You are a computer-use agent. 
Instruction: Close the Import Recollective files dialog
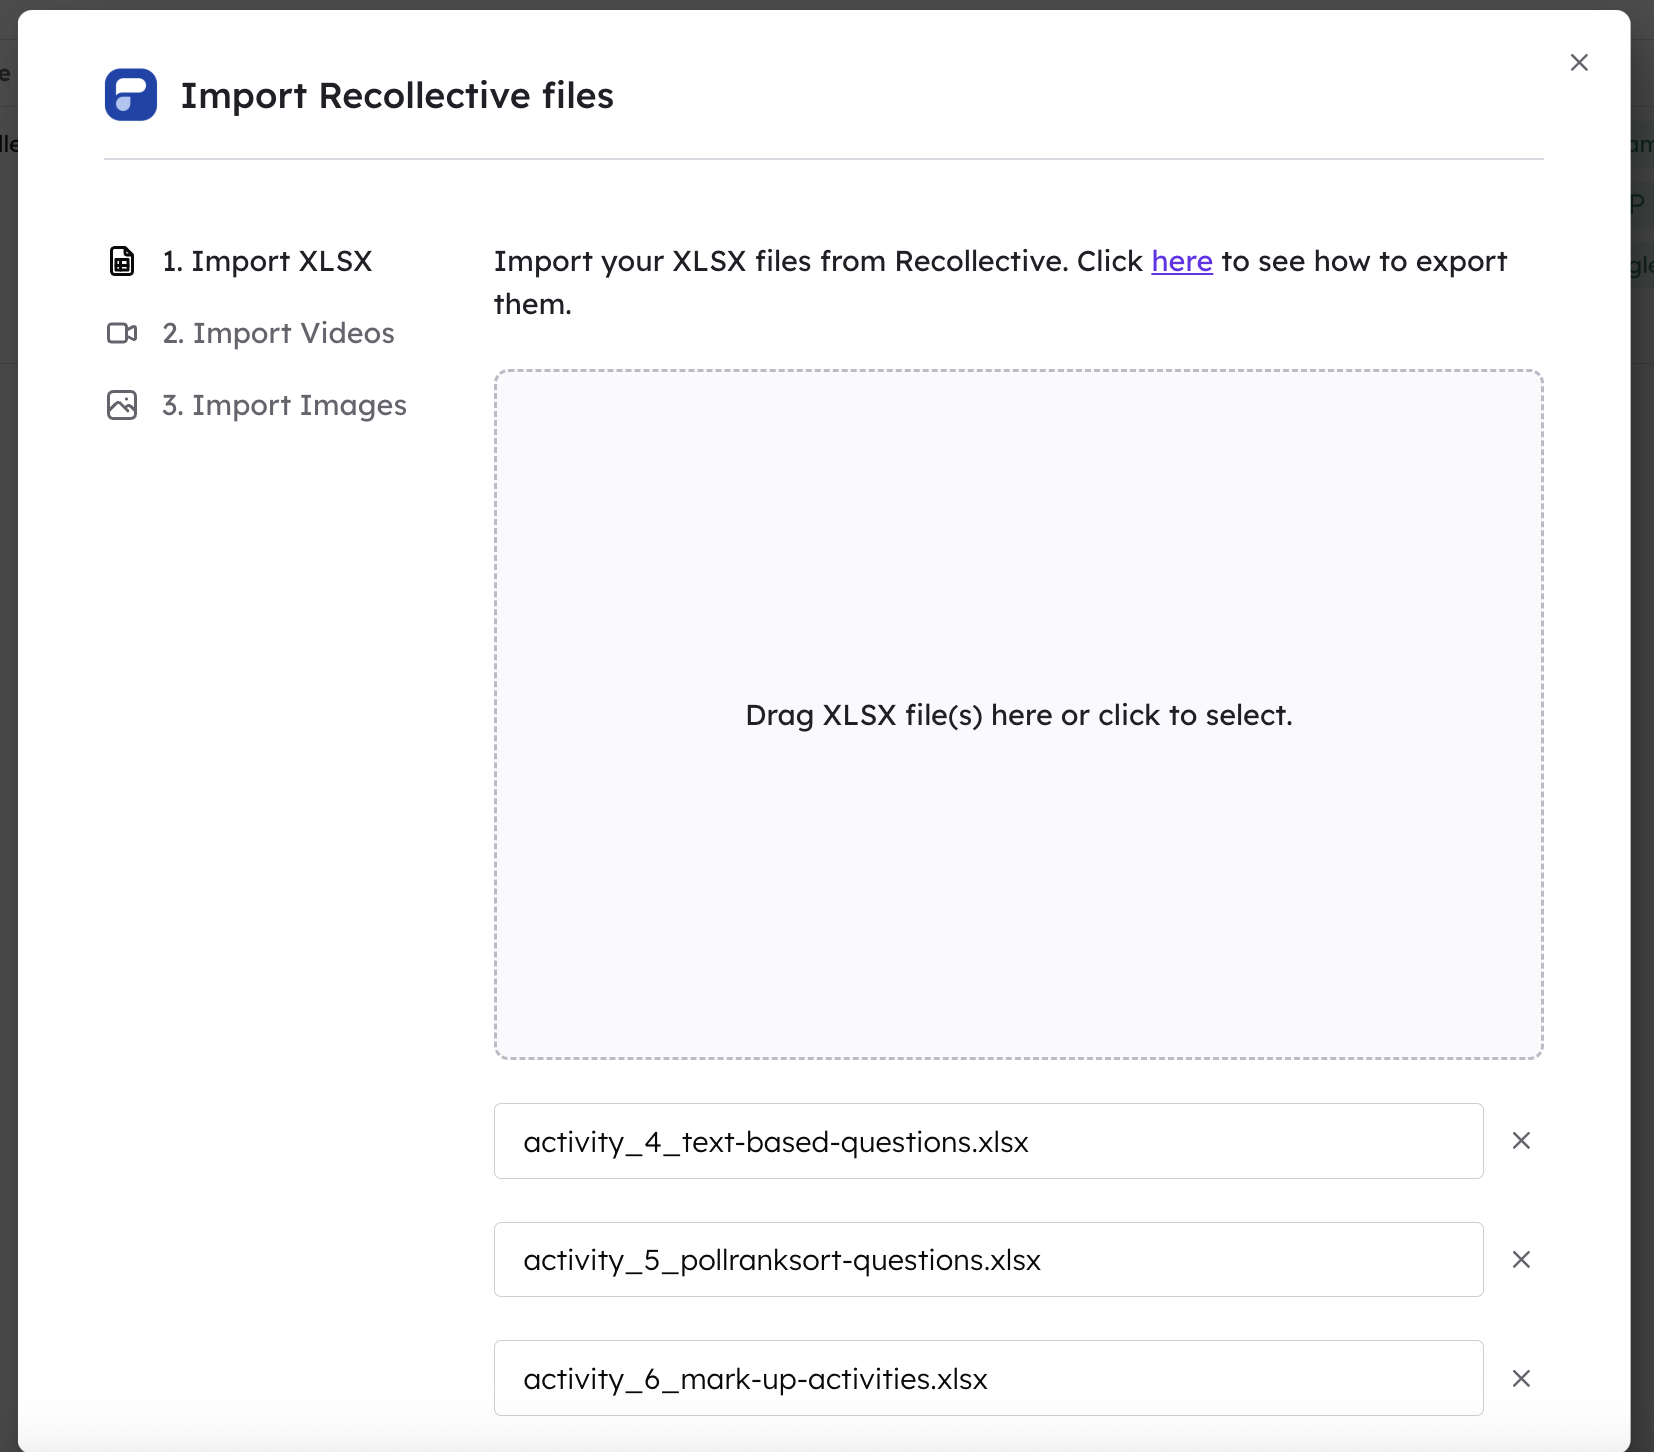tap(1579, 63)
